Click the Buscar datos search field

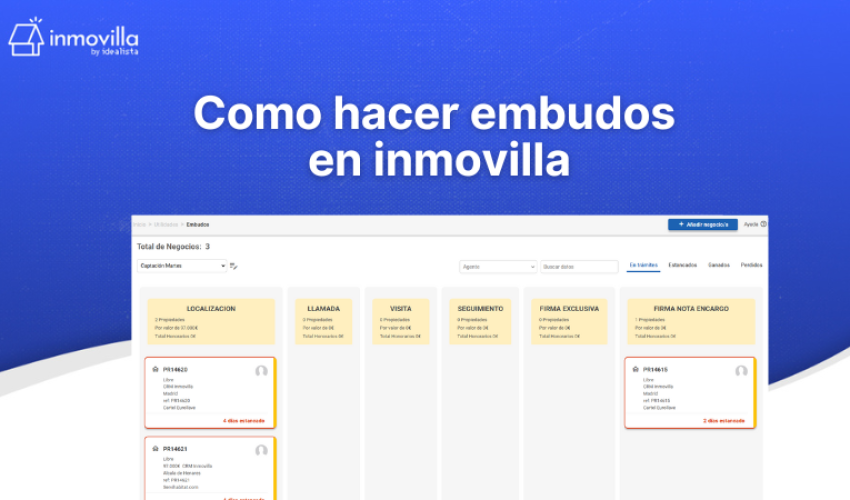click(x=579, y=267)
